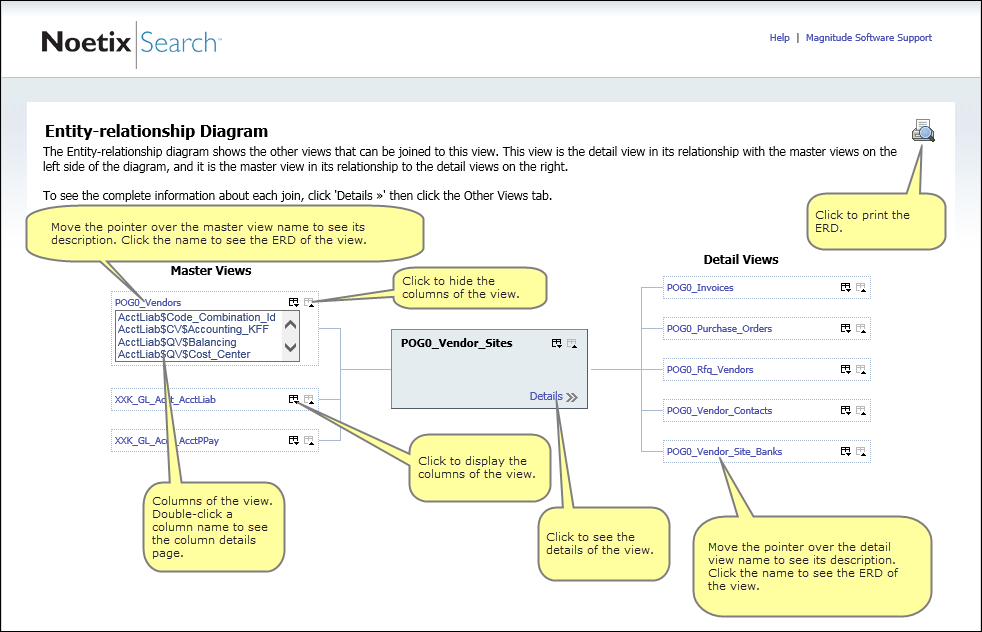
Task: Click the Entity-relationship Diagram heading
Action: [157, 131]
